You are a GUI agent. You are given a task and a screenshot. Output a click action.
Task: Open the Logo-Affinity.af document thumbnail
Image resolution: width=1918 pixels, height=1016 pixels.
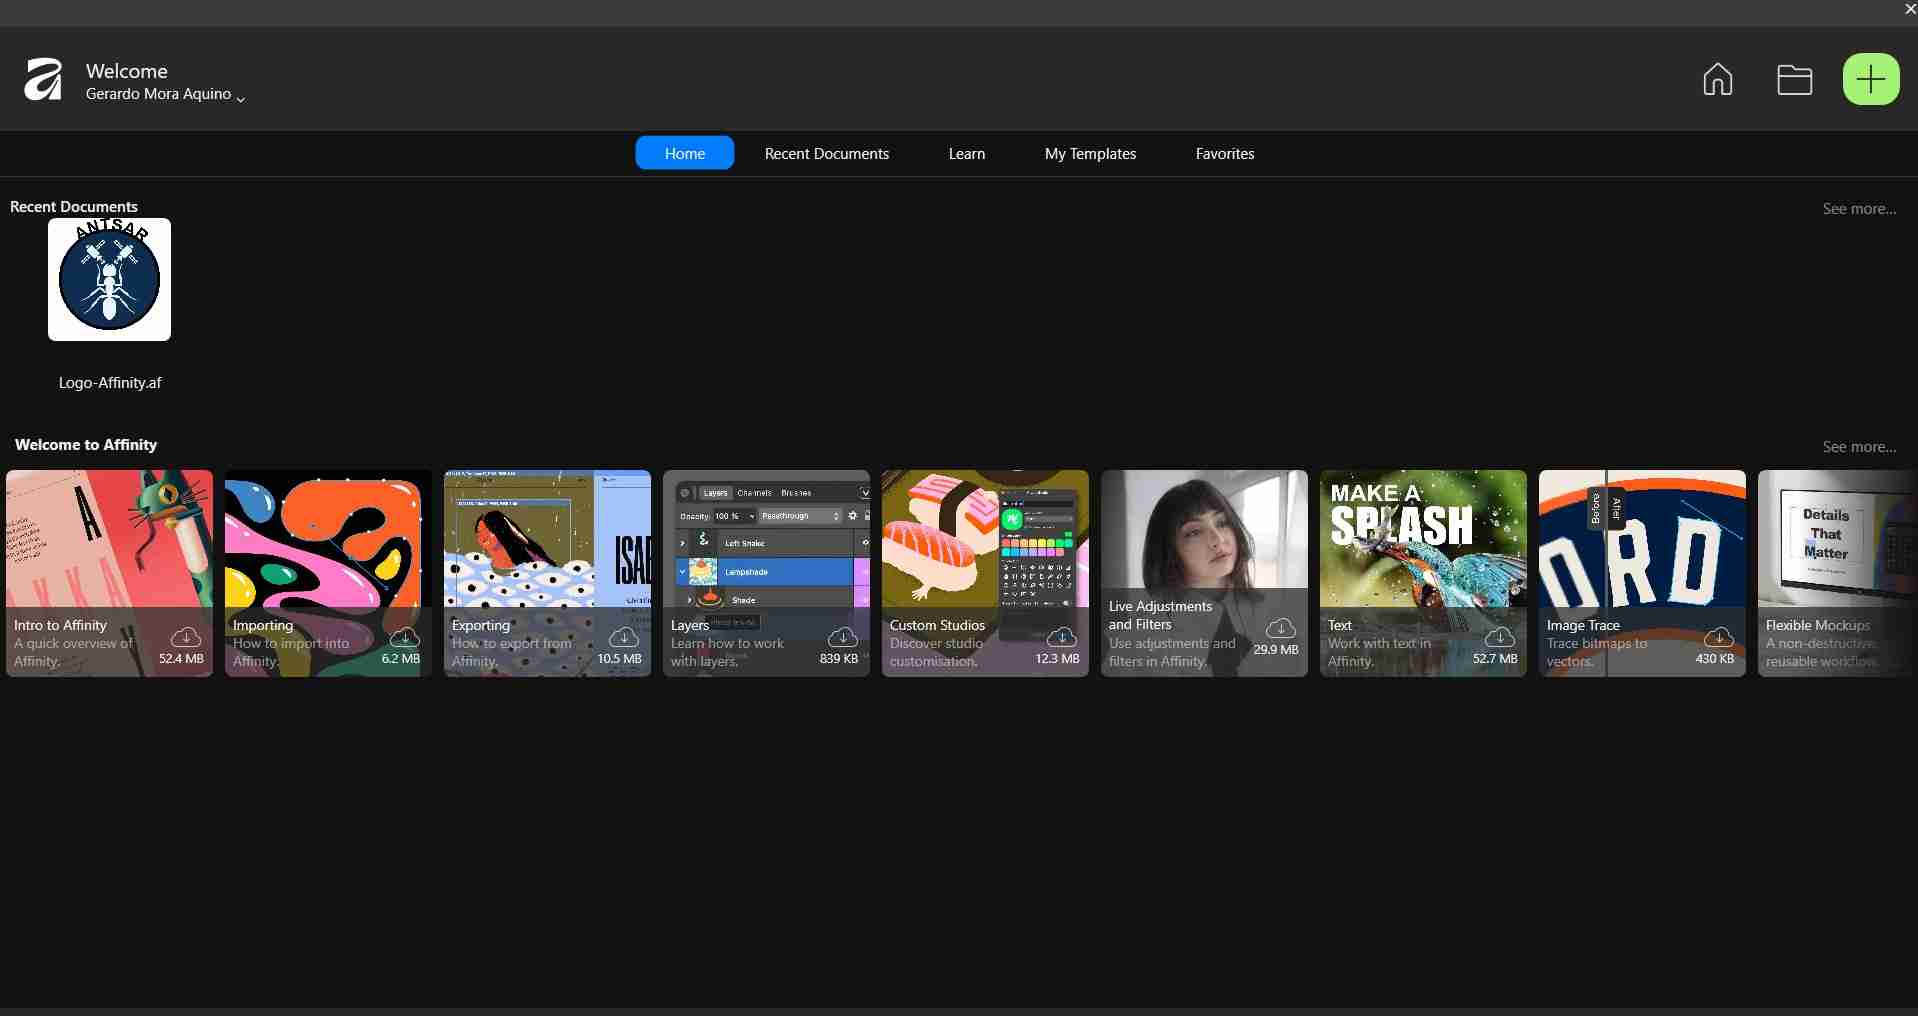tap(110, 280)
